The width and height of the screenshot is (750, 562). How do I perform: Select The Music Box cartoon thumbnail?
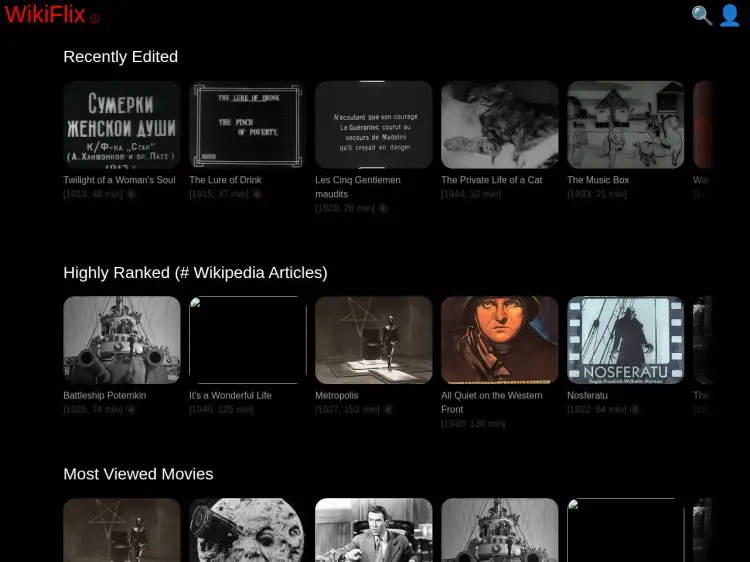pos(626,125)
